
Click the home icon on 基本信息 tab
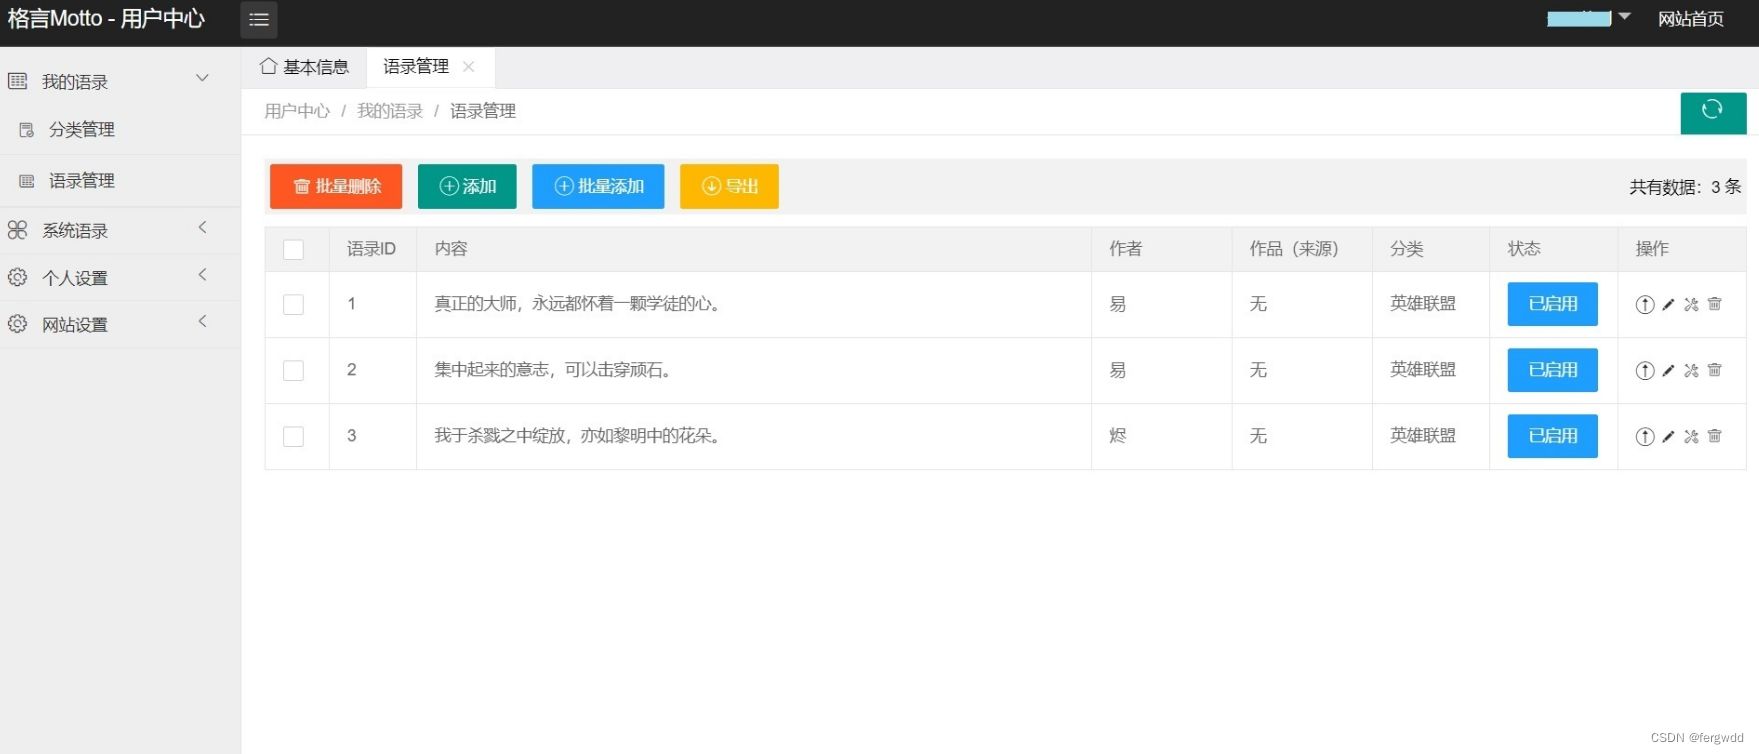coord(268,66)
